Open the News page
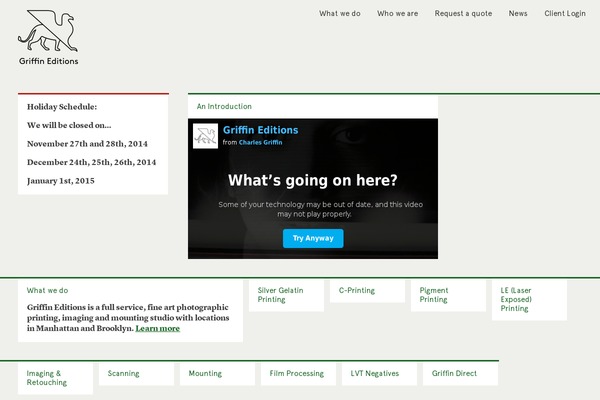600x400 pixels. click(518, 13)
